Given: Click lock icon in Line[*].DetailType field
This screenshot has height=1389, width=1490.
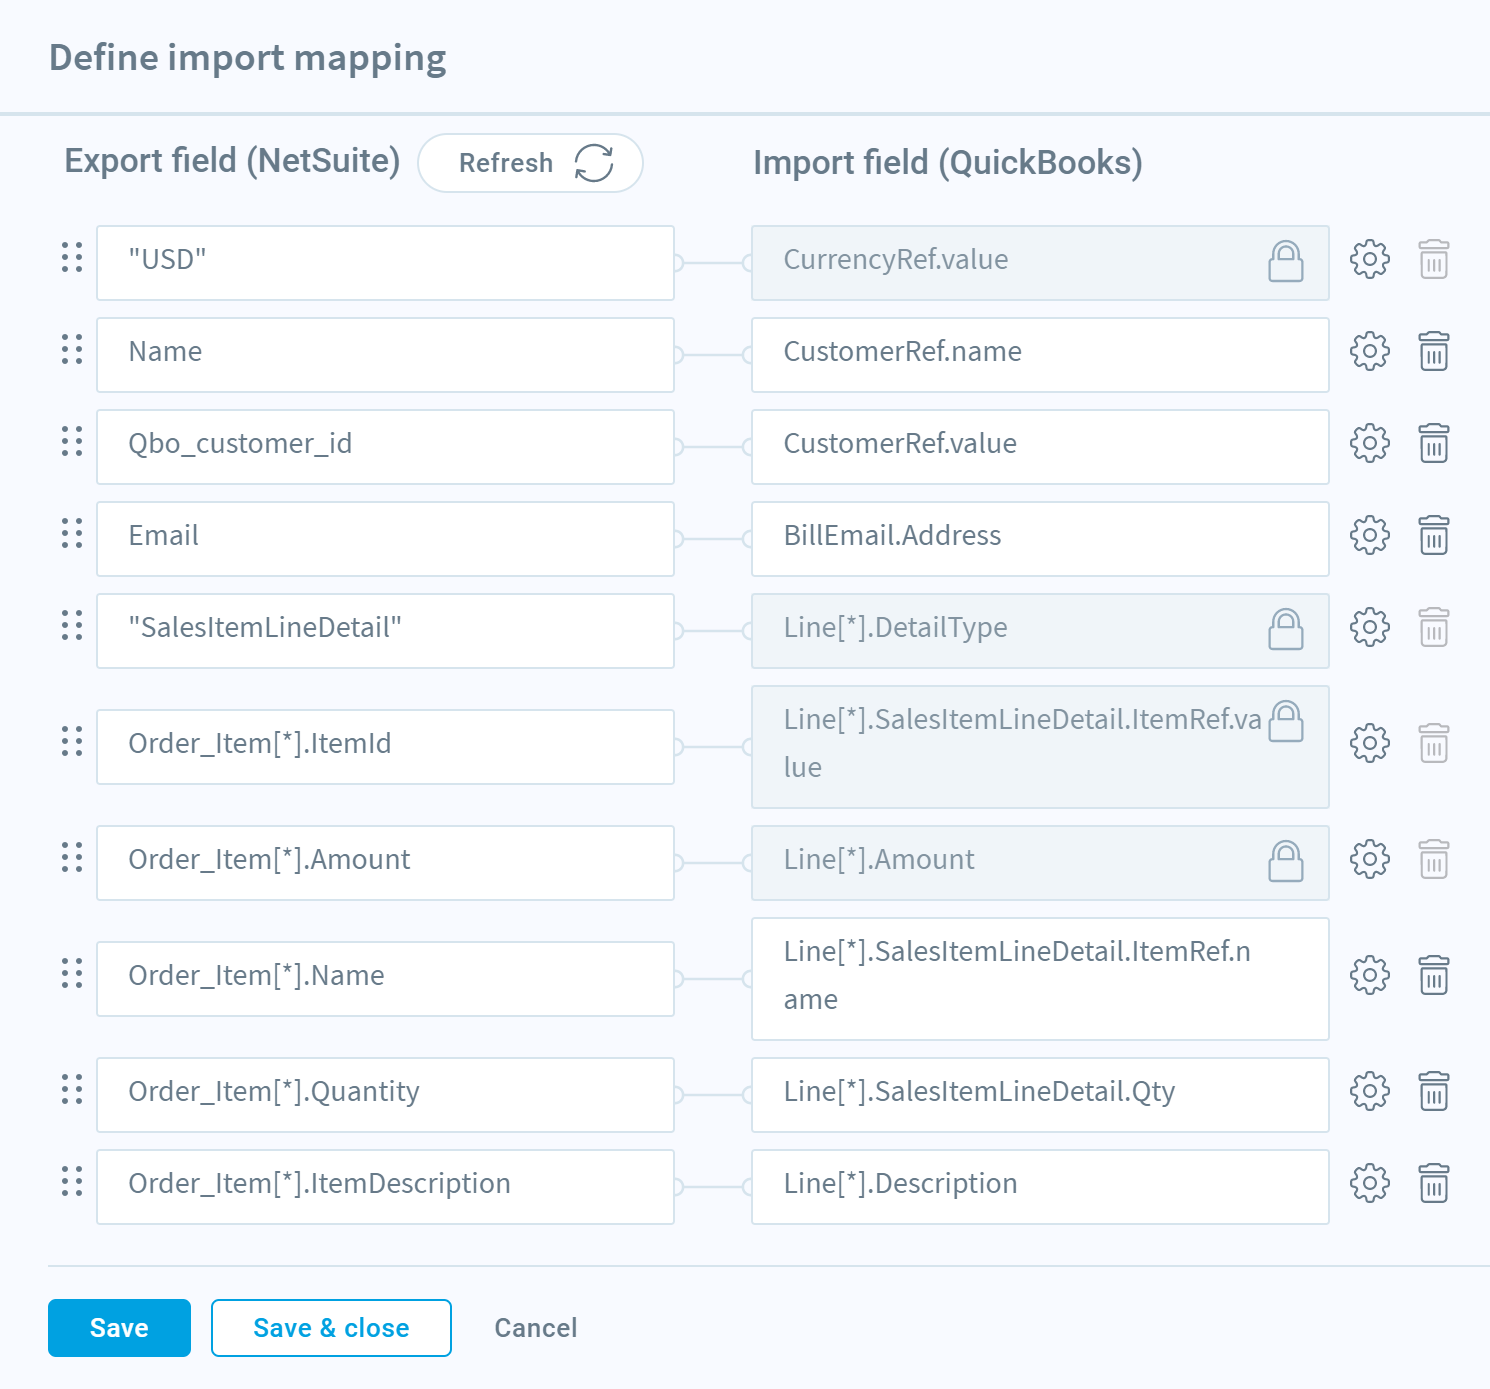Looking at the screenshot, I should (1286, 629).
